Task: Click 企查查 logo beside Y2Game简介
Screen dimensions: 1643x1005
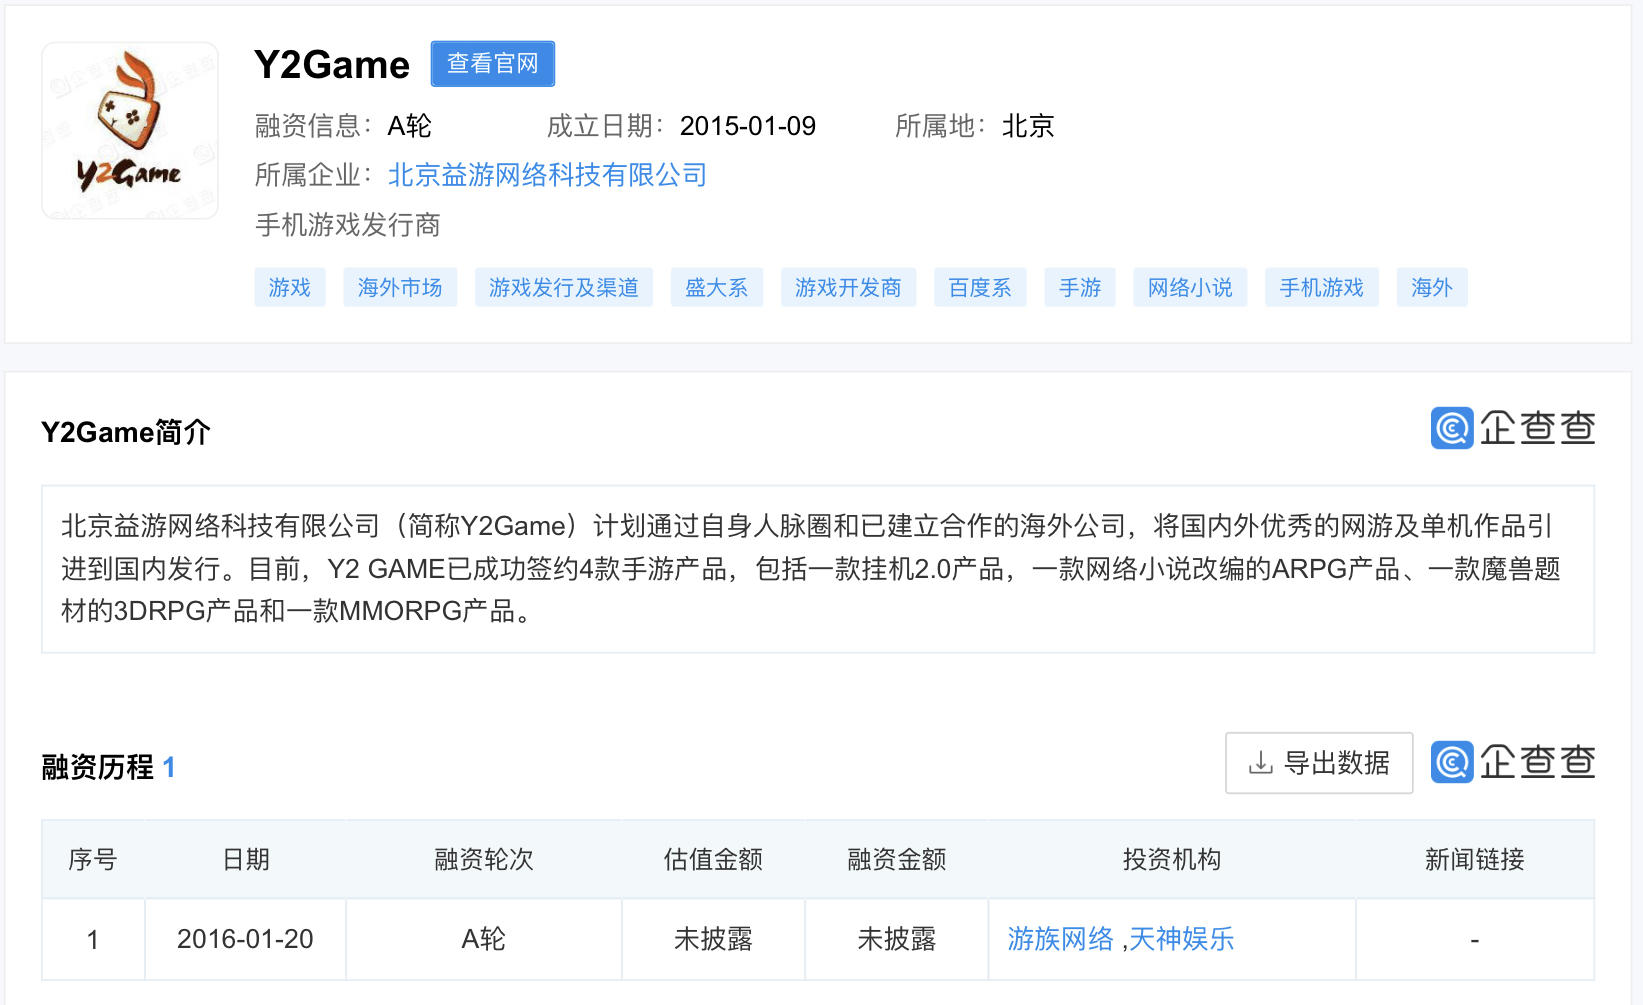Action: click(x=1513, y=428)
